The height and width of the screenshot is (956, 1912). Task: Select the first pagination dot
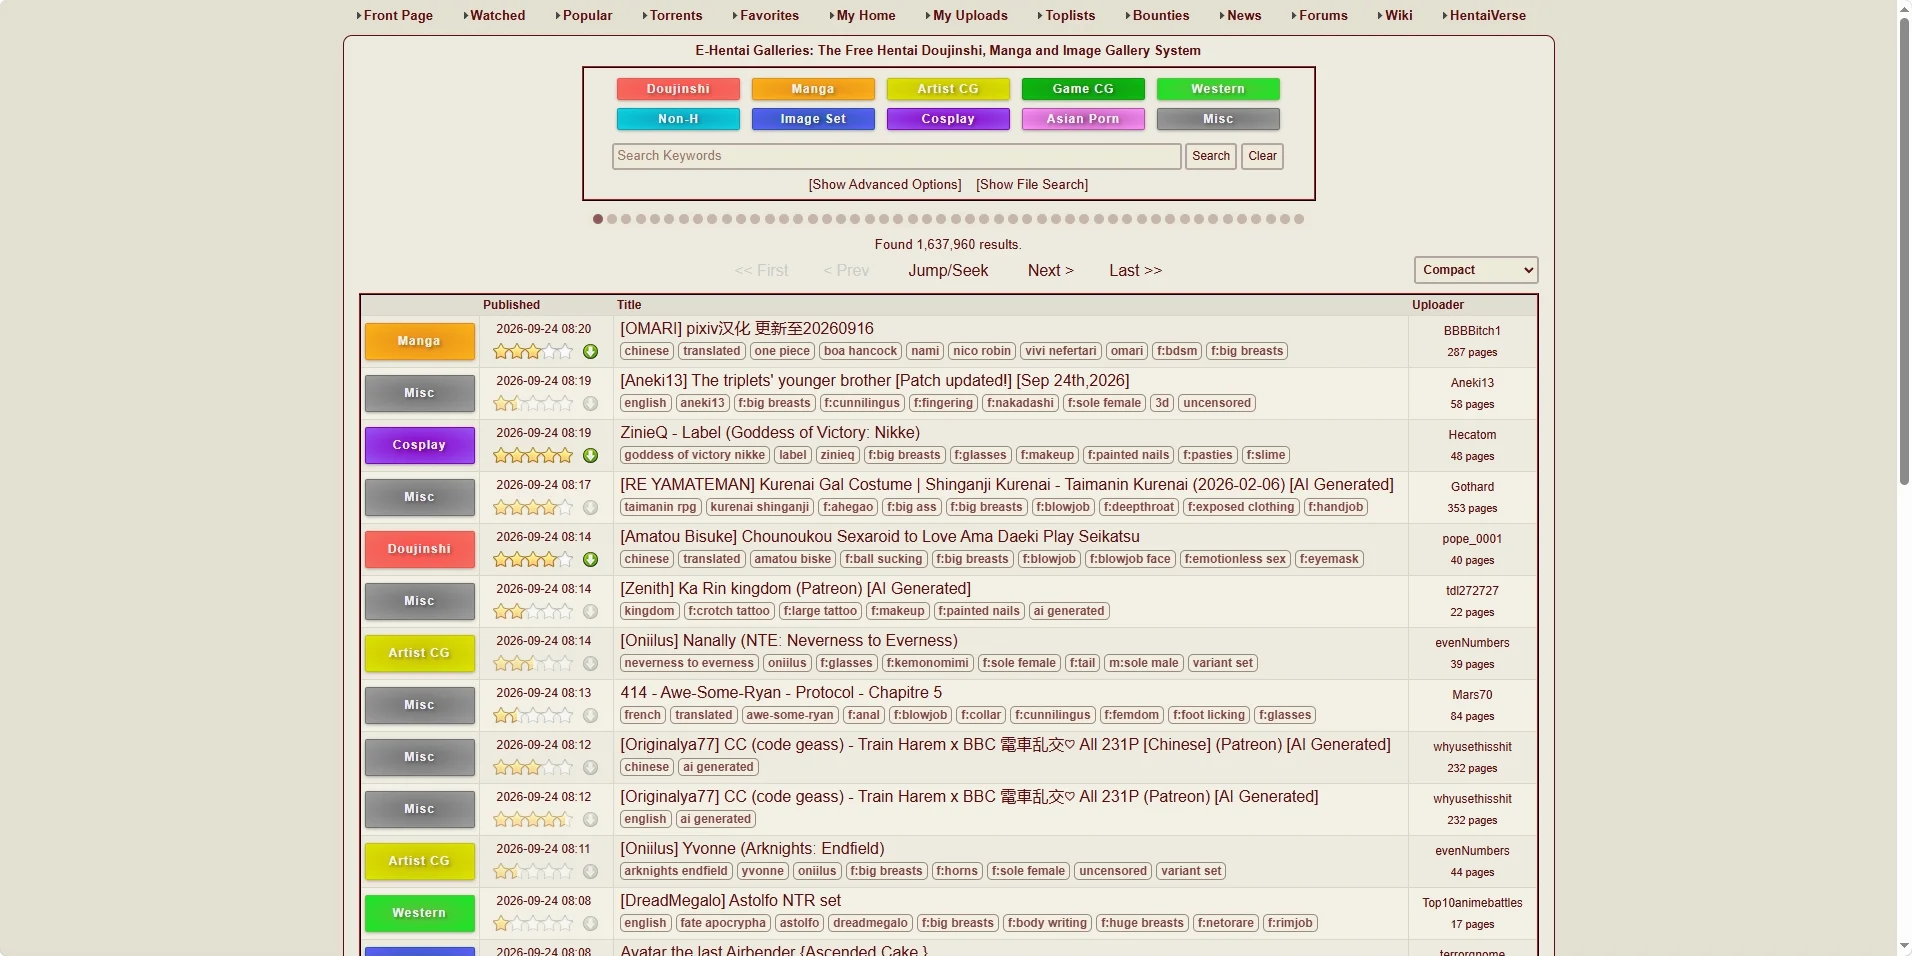598,219
